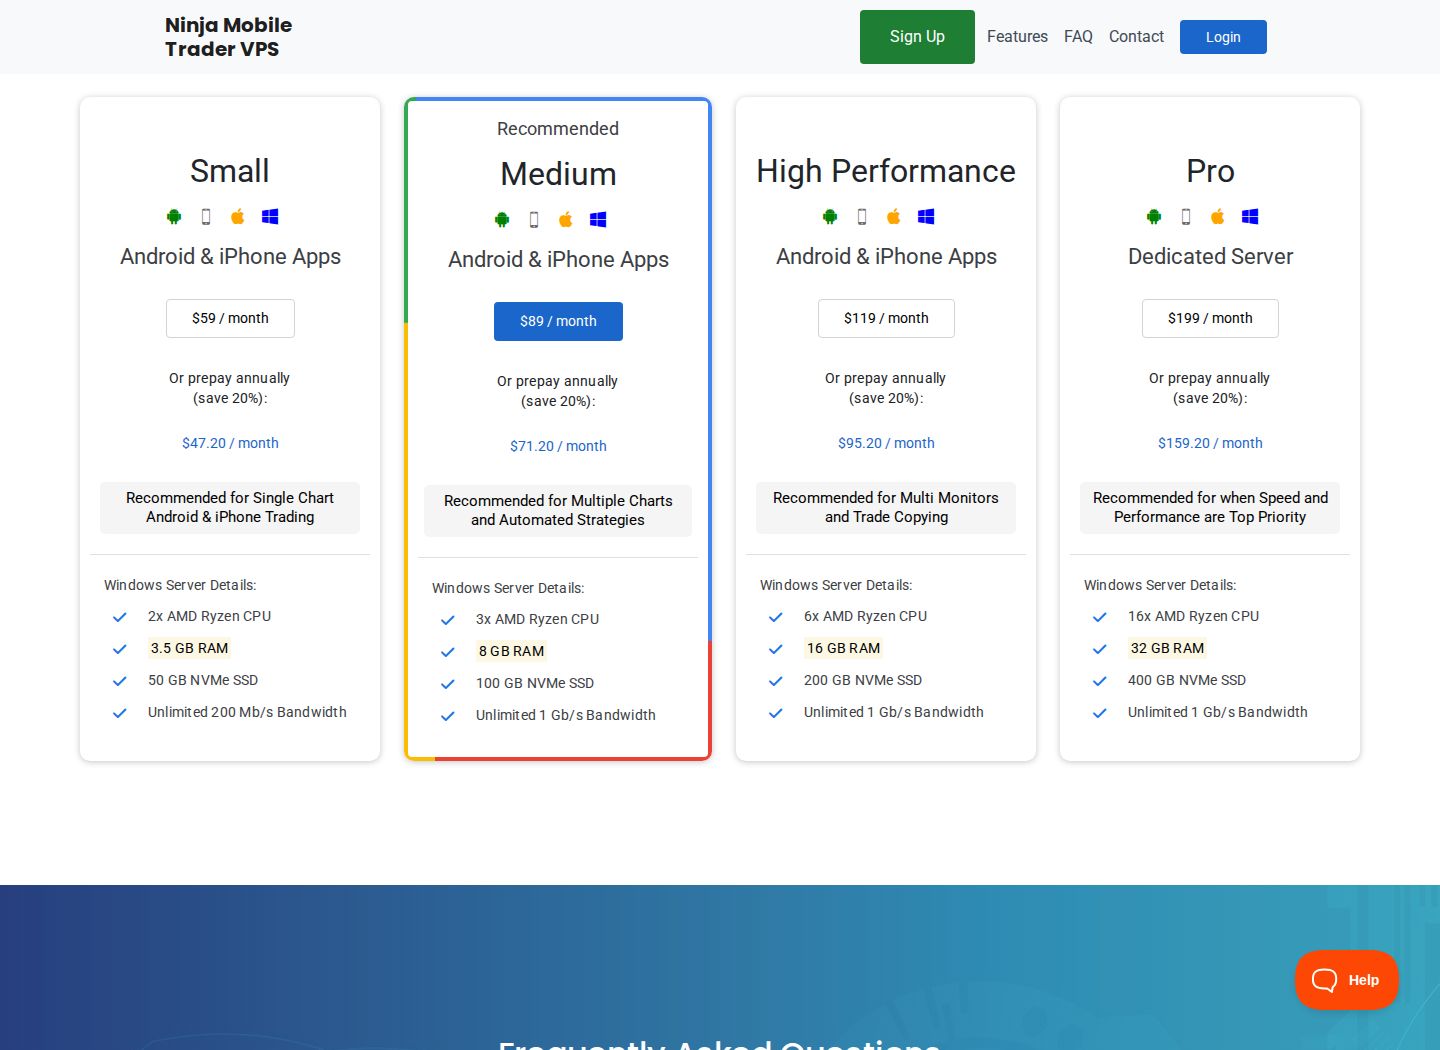Click the Windows icon in Small plan
The image size is (1440, 1050).
click(x=270, y=216)
